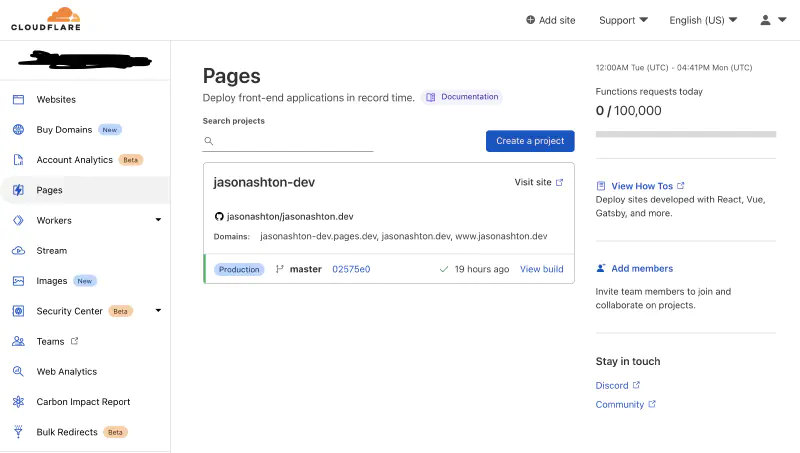Screen dimensions: 800x453
Task: Click the green build success checkmark
Action: point(444,269)
